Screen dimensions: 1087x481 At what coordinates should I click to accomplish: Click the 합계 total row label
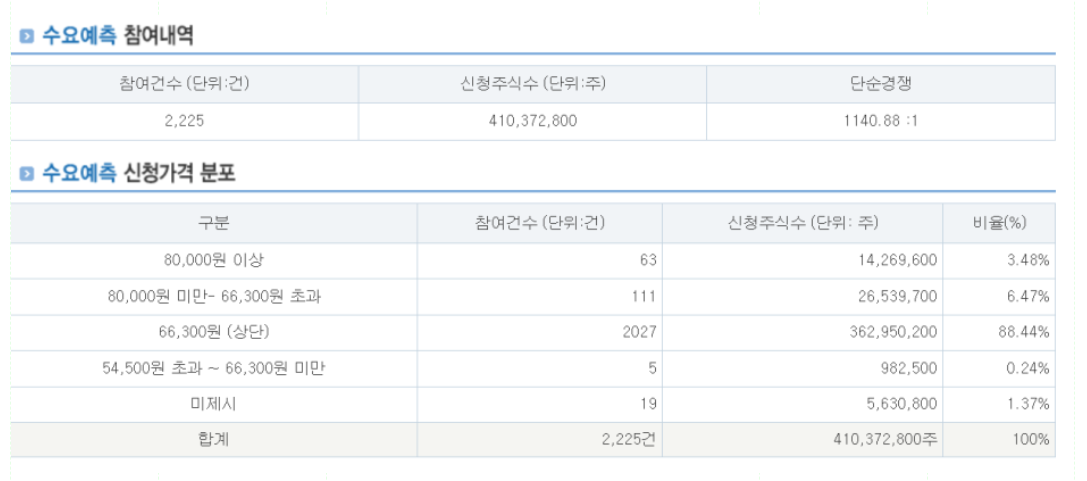[x=214, y=439]
